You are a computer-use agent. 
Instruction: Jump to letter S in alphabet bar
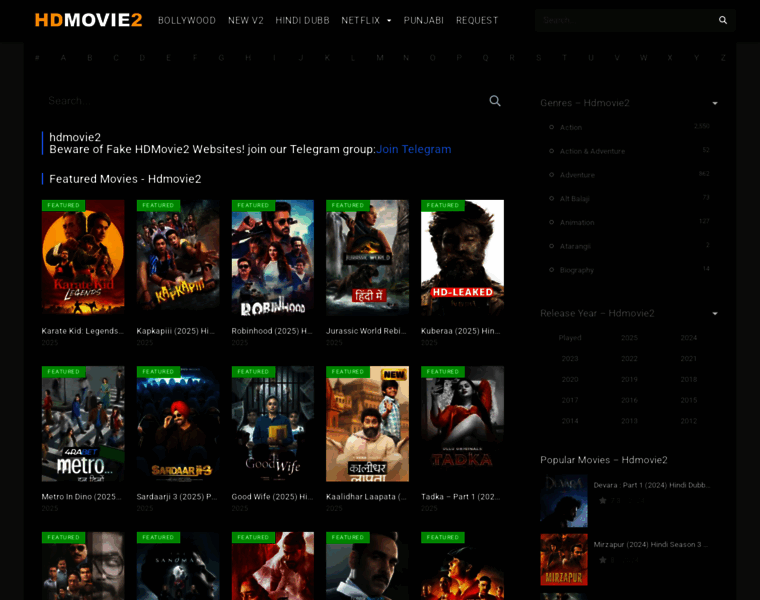coord(538,58)
